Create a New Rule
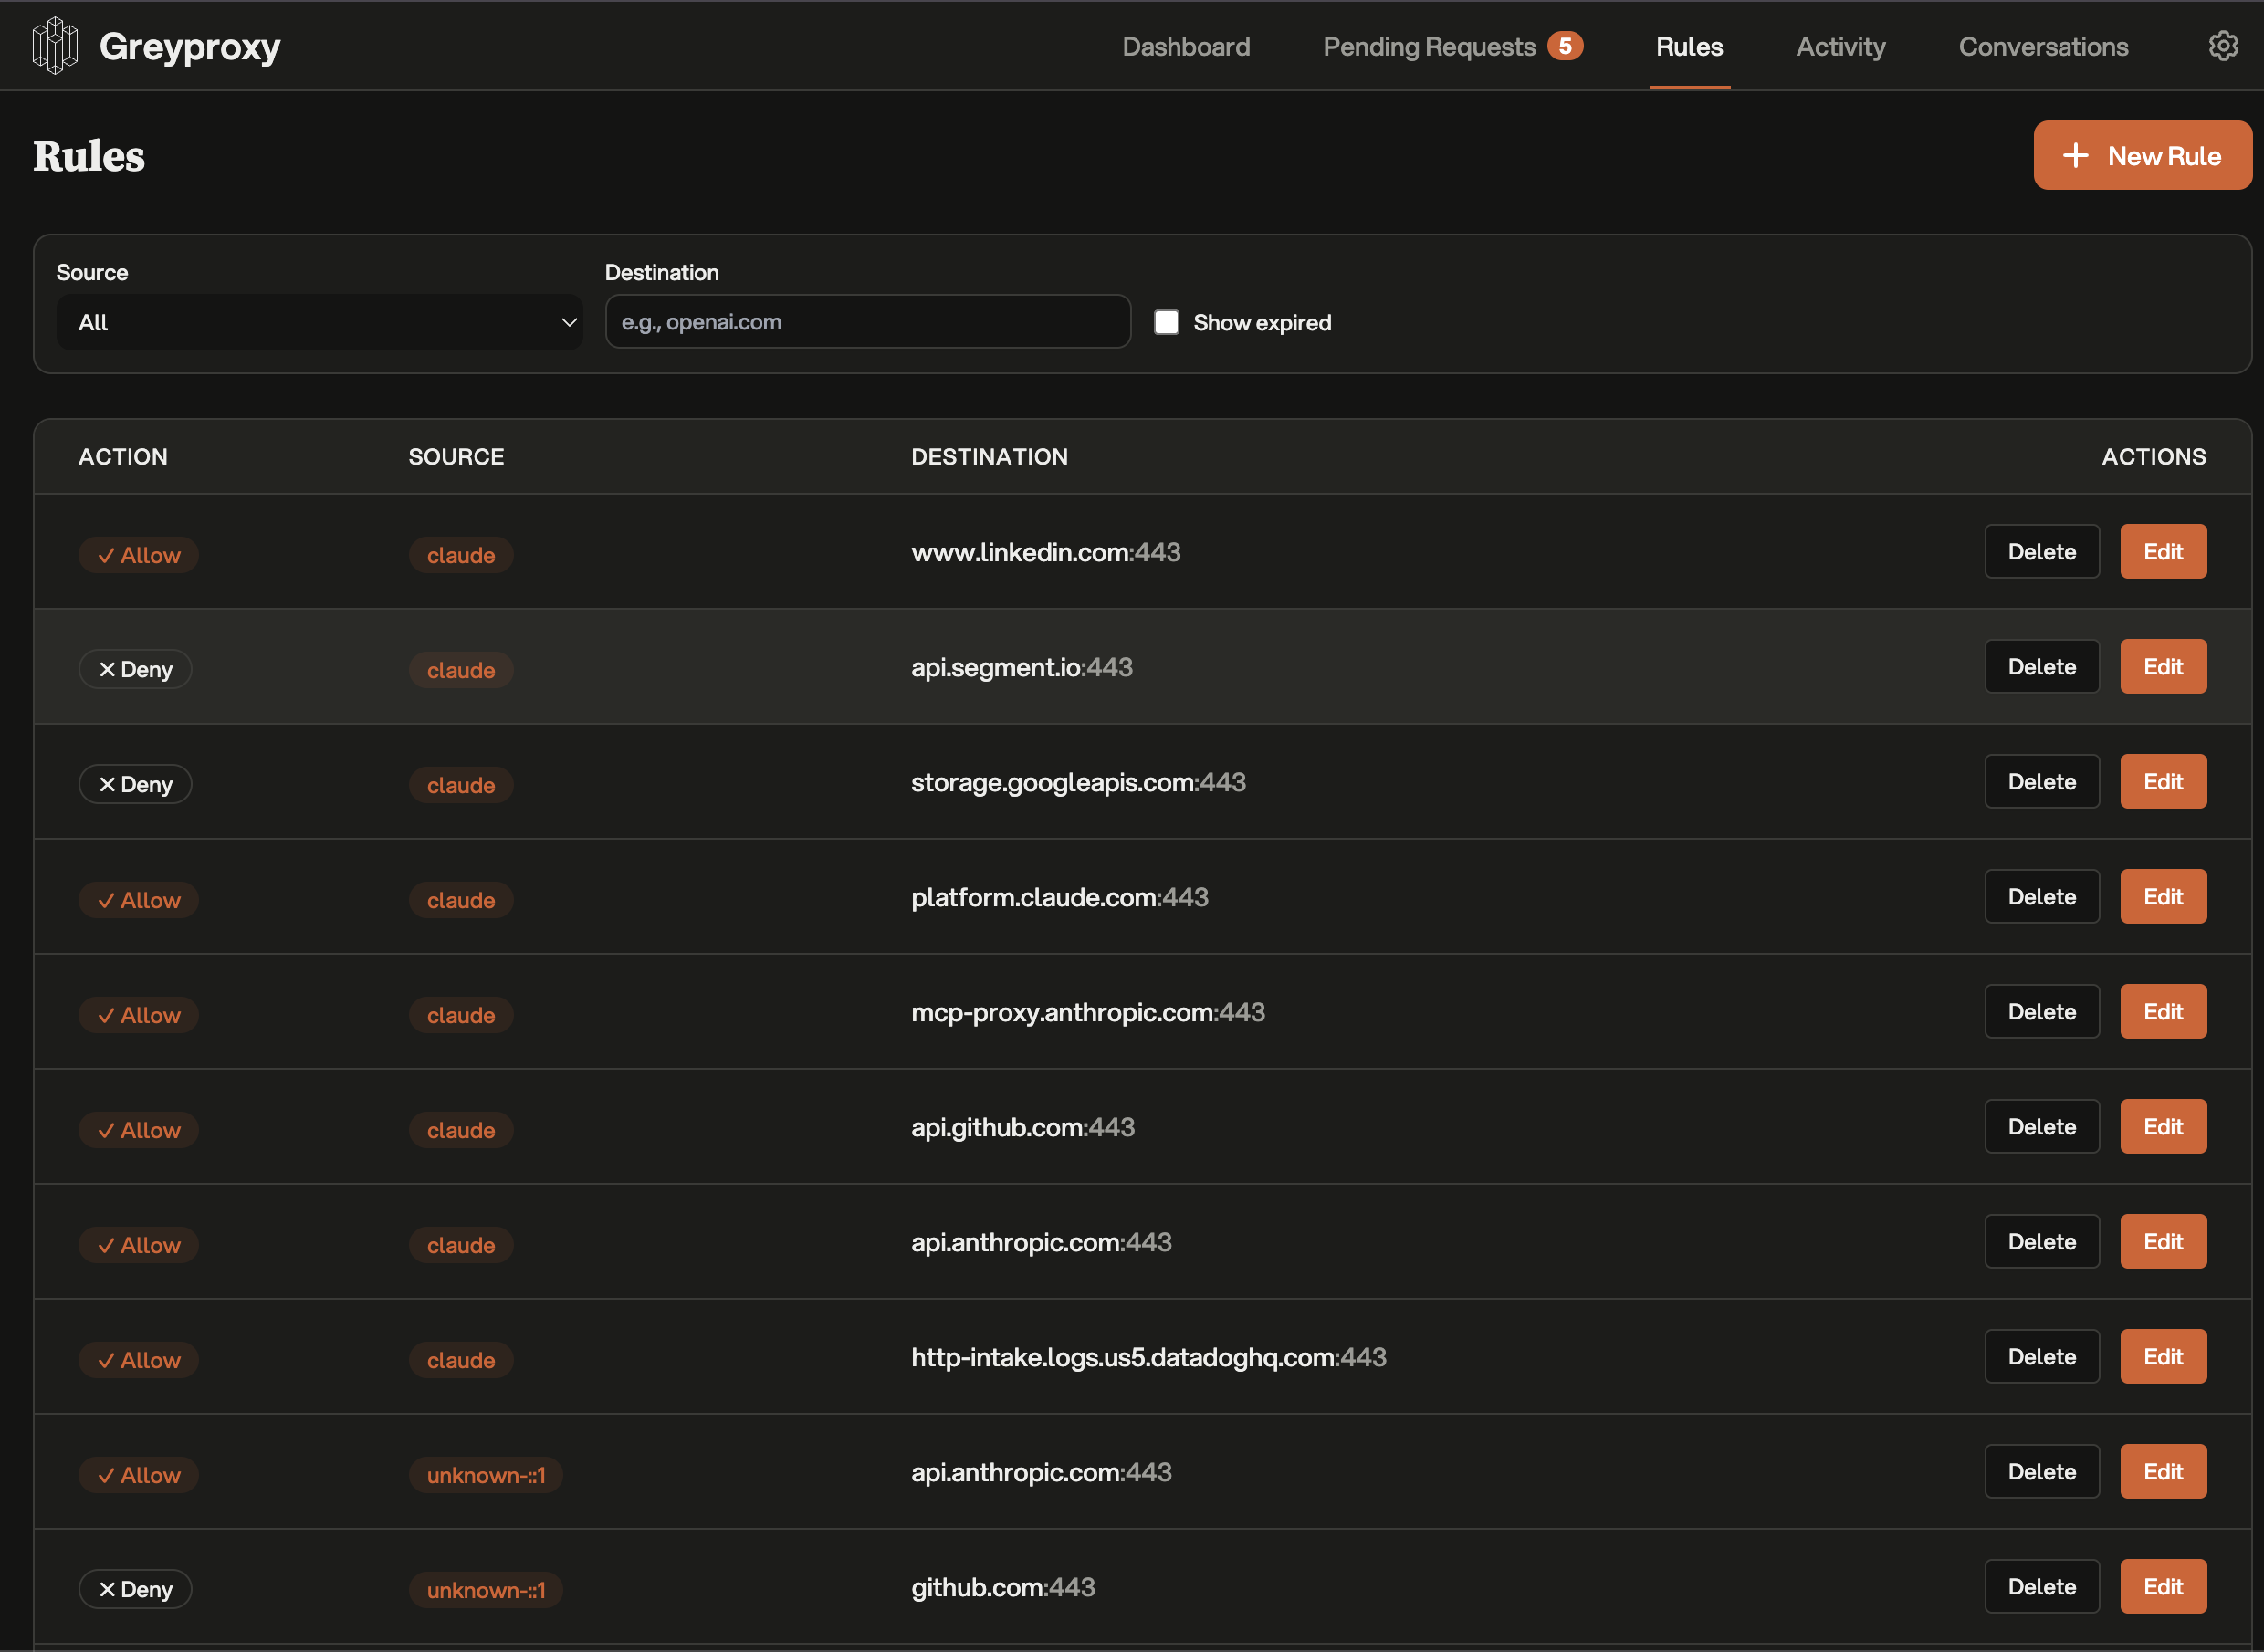This screenshot has width=2264, height=1652. (x=2141, y=155)
